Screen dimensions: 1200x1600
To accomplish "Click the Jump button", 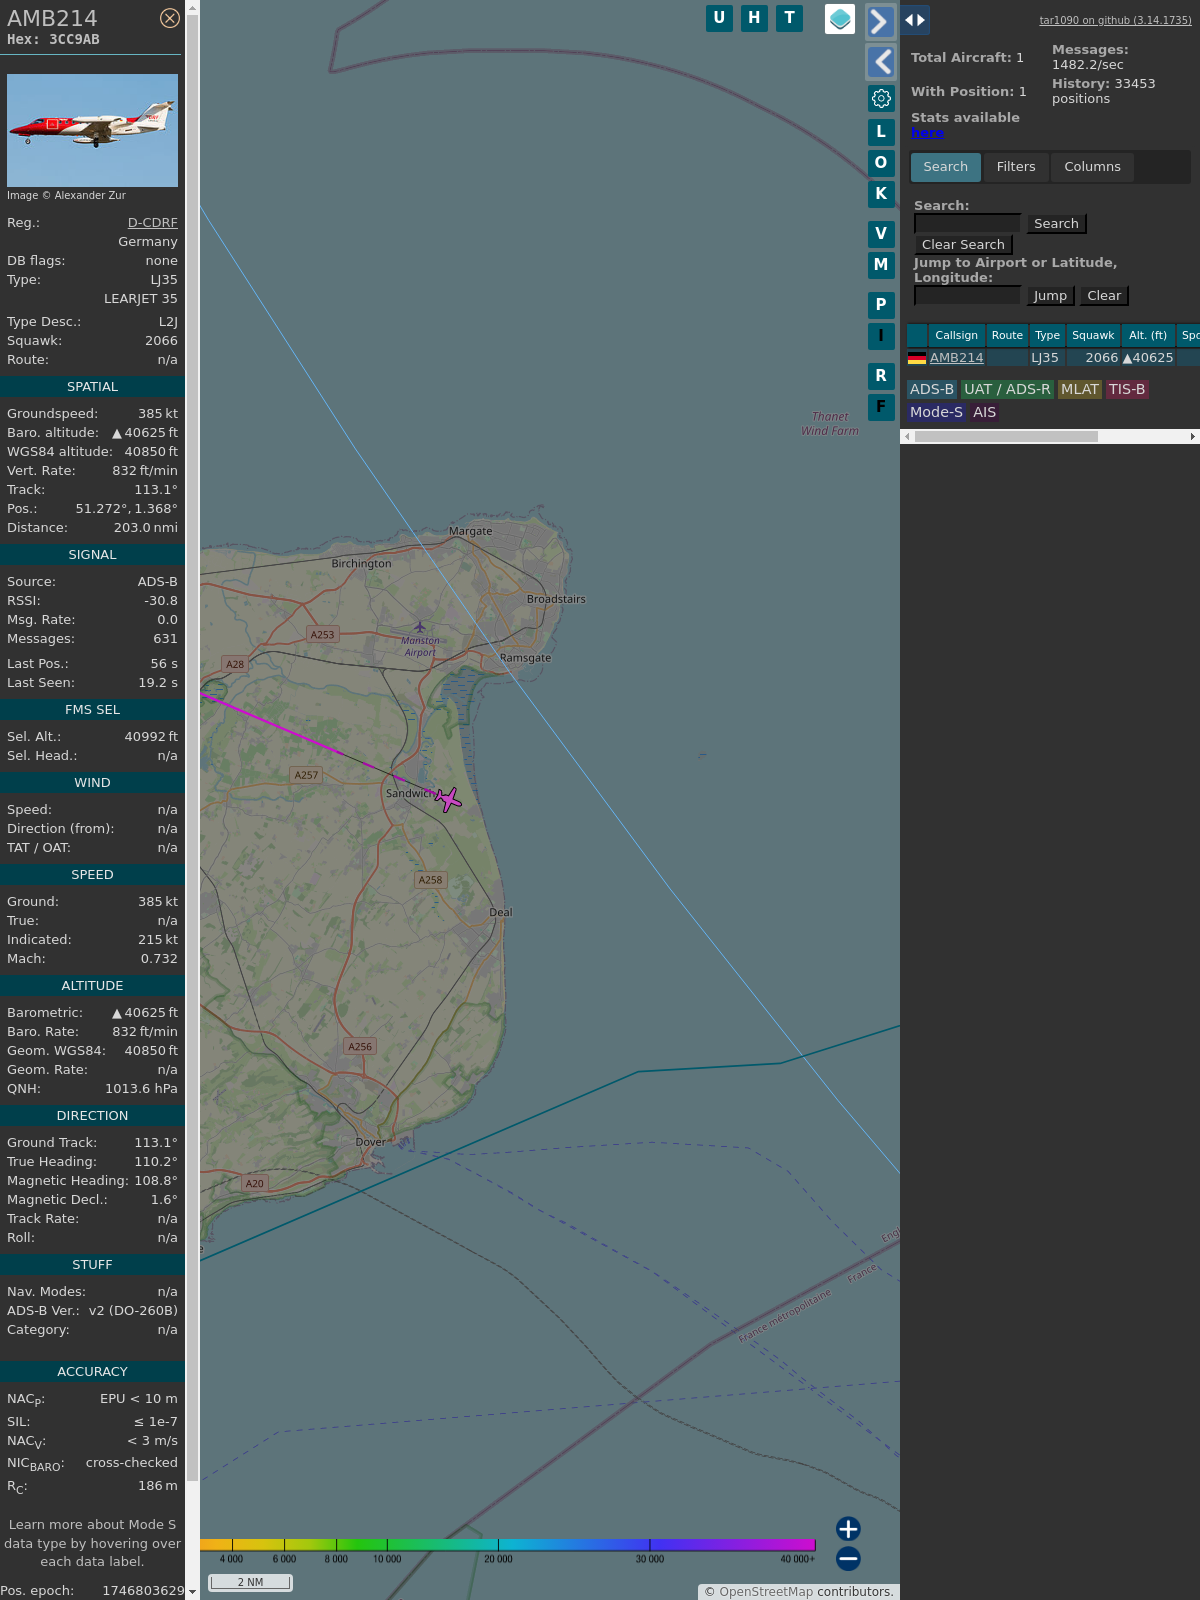I will pos(1050,296).
